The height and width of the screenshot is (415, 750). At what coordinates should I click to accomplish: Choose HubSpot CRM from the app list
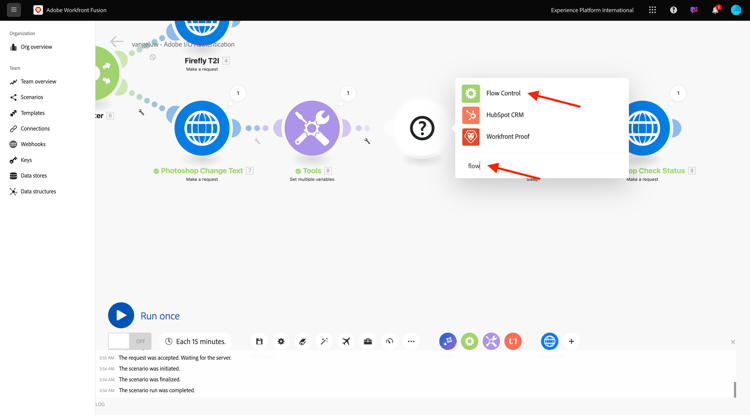pos(503,115)
